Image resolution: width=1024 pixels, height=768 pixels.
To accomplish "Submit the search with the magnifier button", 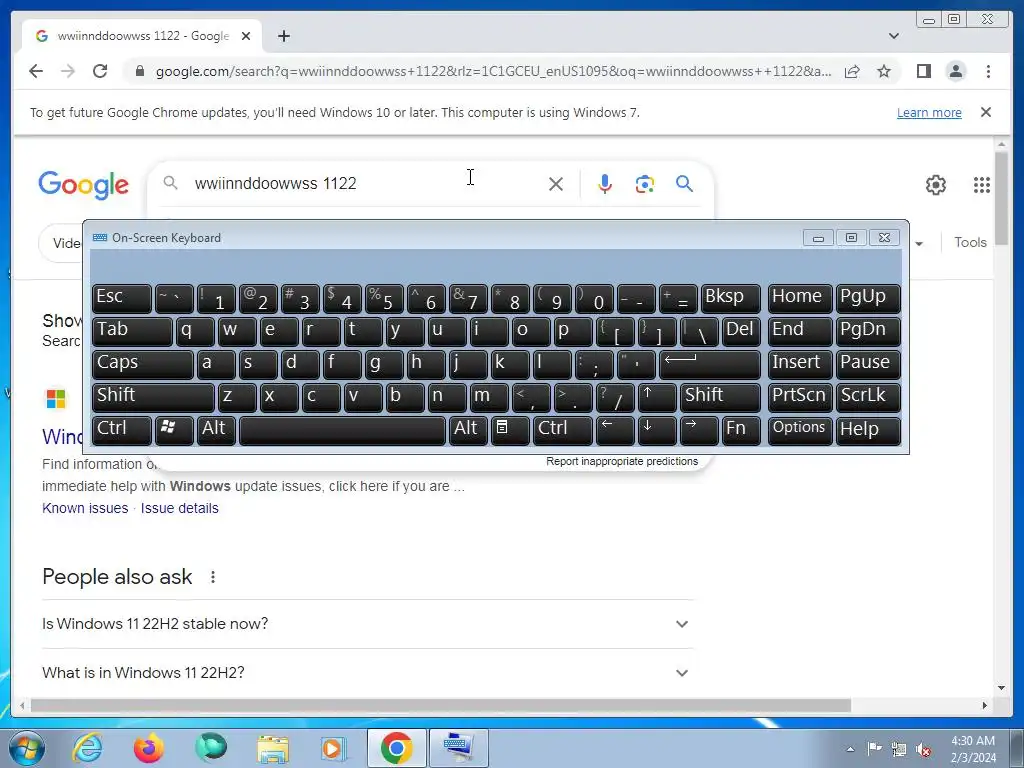I will [684, 184].
